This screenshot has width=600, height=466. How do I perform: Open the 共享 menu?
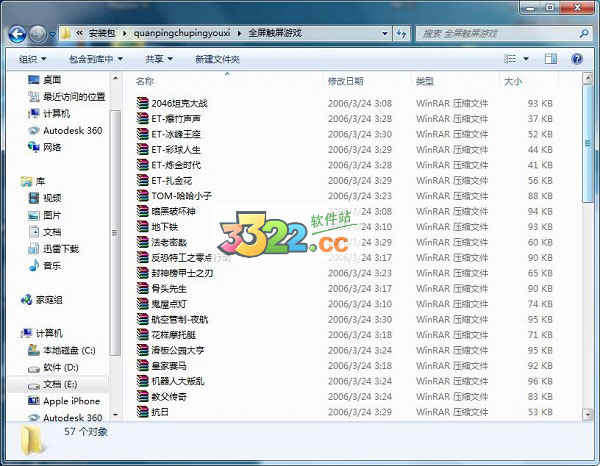click(159, 59)
